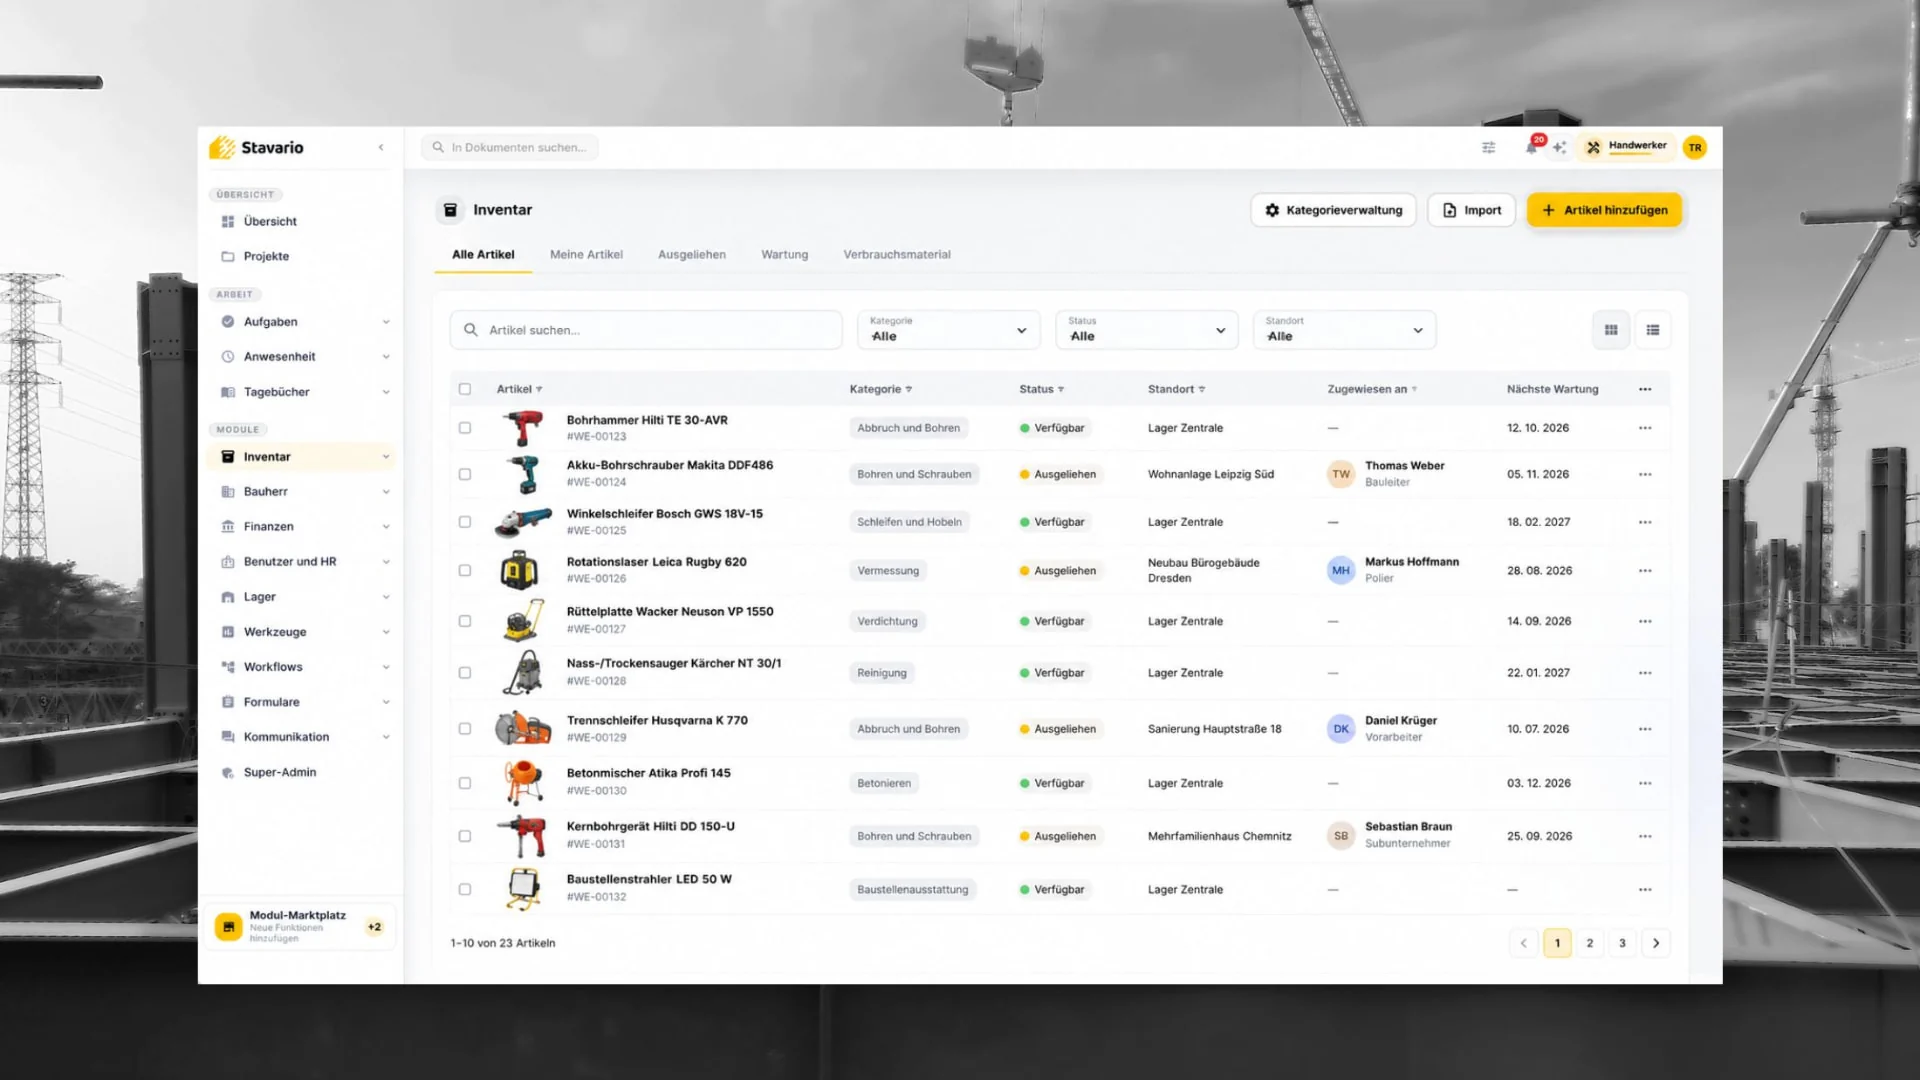Click the Übersicht dashboard icon in sidebar
Viewport: 1920px width, 1080px height.
[x=228, y=222]
